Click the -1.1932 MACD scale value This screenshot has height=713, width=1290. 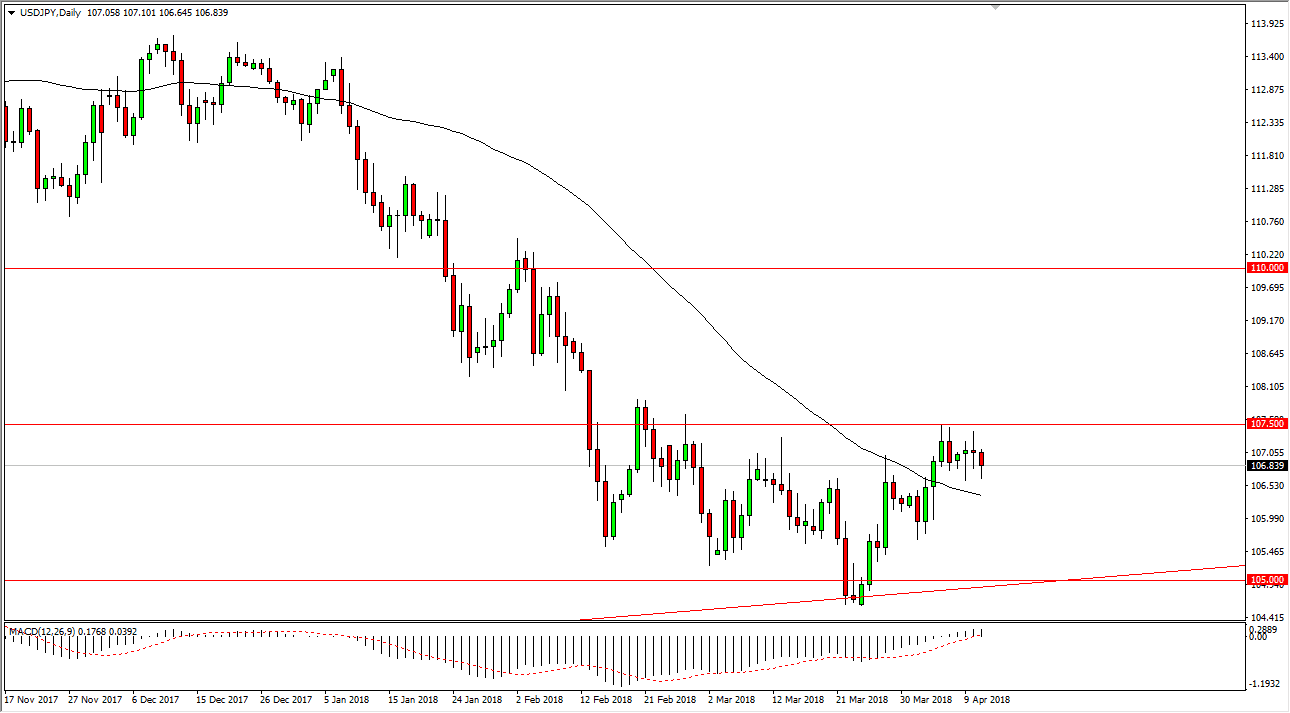point(1267,685)
